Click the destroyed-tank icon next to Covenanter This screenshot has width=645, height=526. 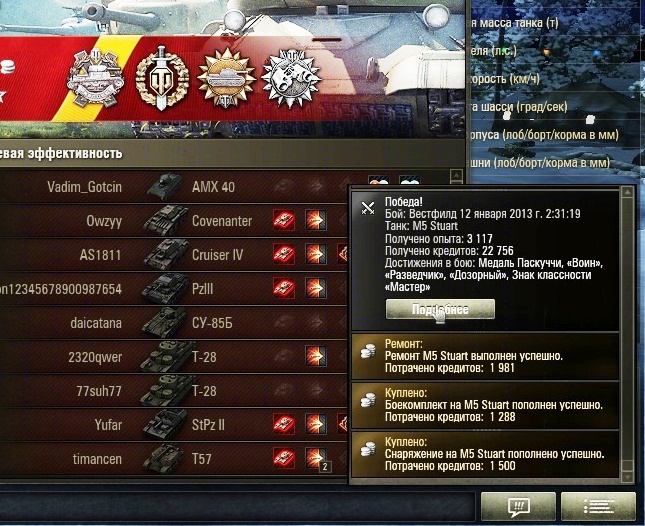284,221
